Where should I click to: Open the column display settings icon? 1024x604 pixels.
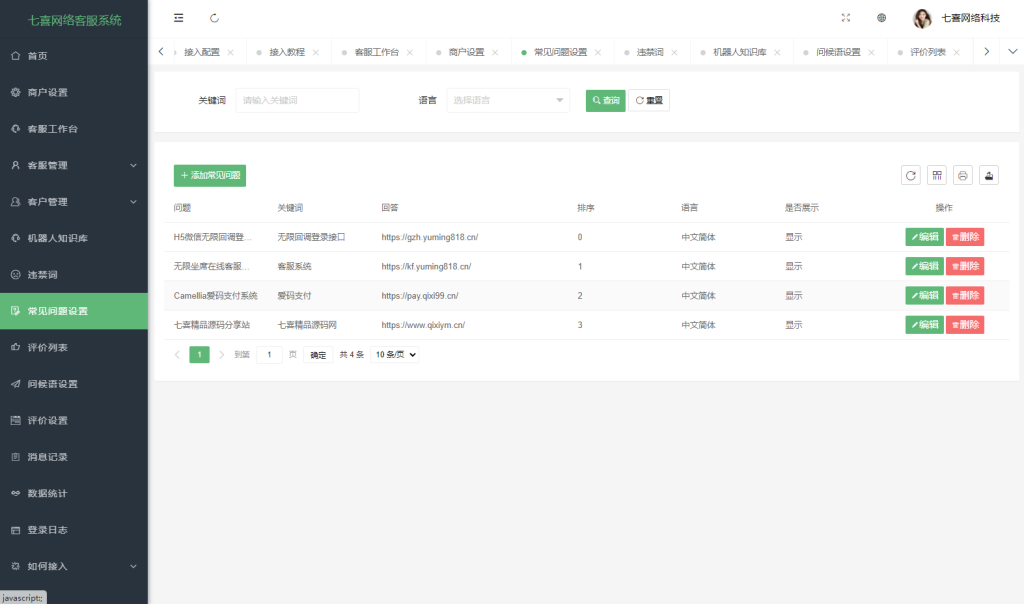click(x=937, y=175)
